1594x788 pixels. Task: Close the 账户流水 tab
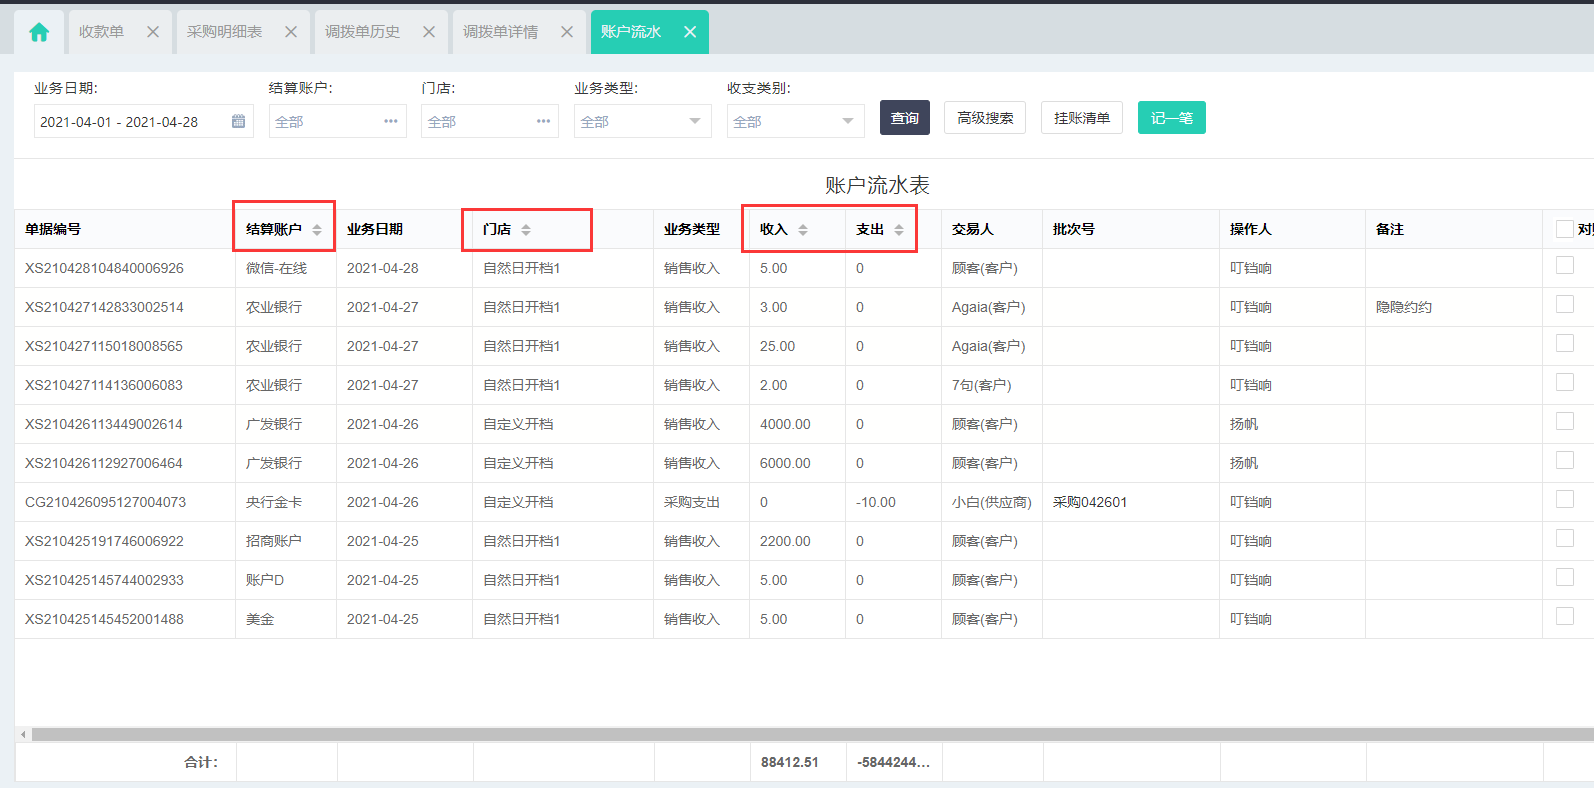click(x=690, y=32)
